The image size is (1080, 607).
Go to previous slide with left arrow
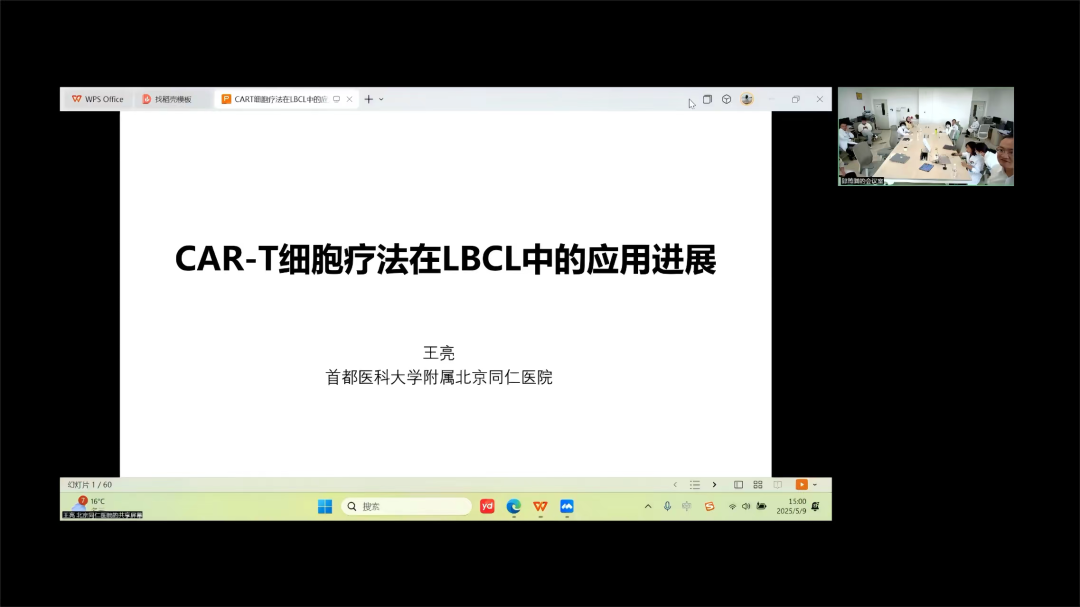(x=675, y=485)
